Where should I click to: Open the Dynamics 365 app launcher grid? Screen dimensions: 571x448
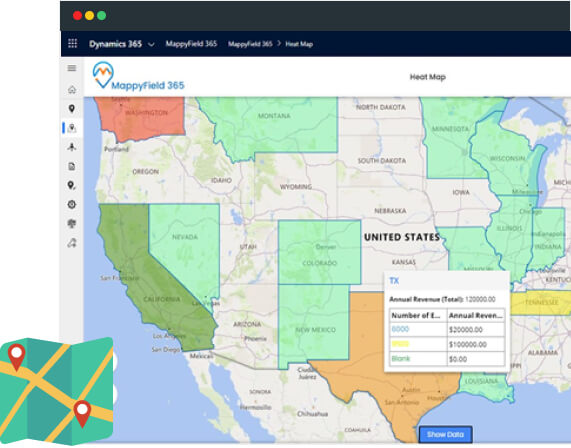coord(72,44)
